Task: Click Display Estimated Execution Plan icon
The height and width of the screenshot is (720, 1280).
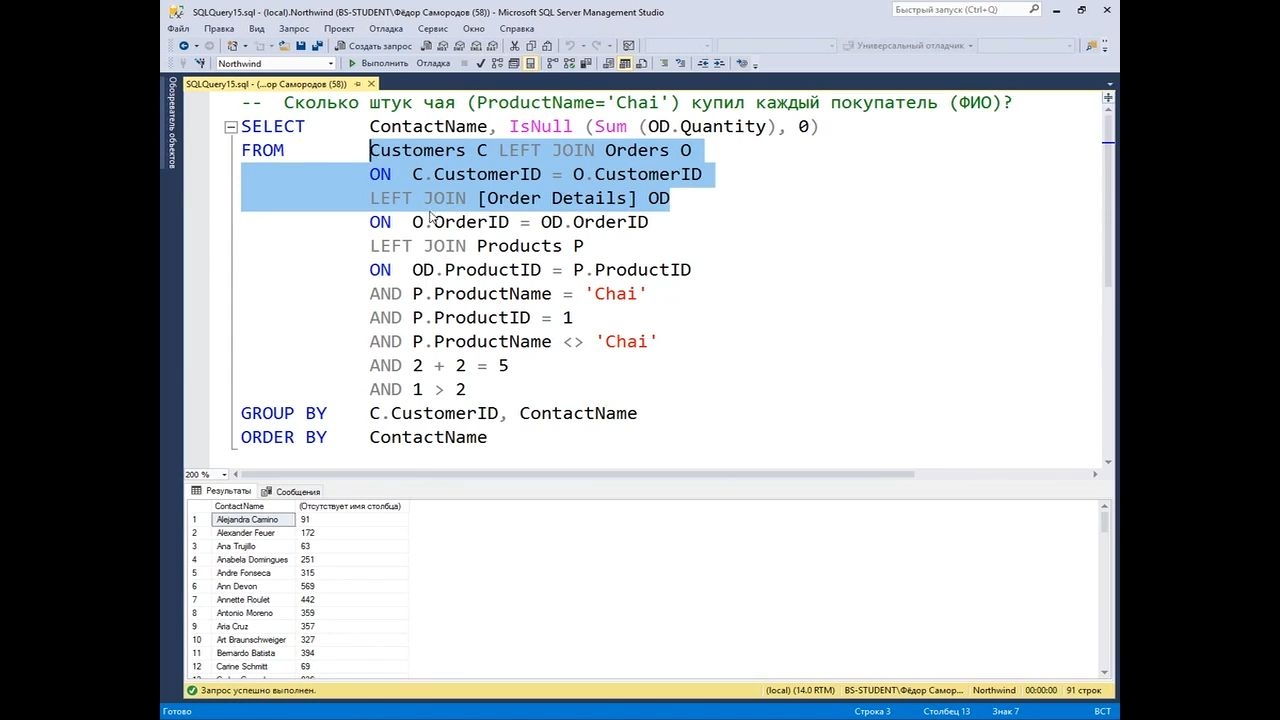Action: (x=497, y=64)
